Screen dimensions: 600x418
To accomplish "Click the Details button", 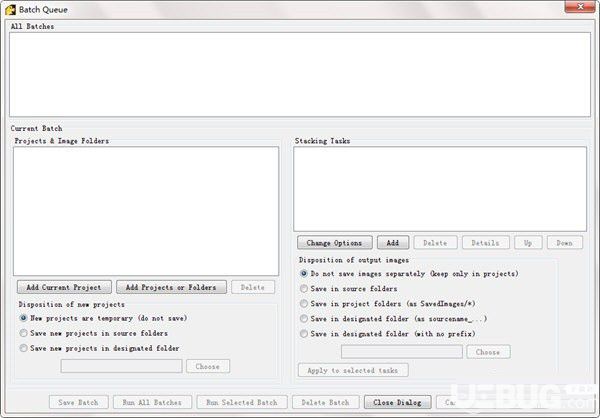I will pos(486,243).
